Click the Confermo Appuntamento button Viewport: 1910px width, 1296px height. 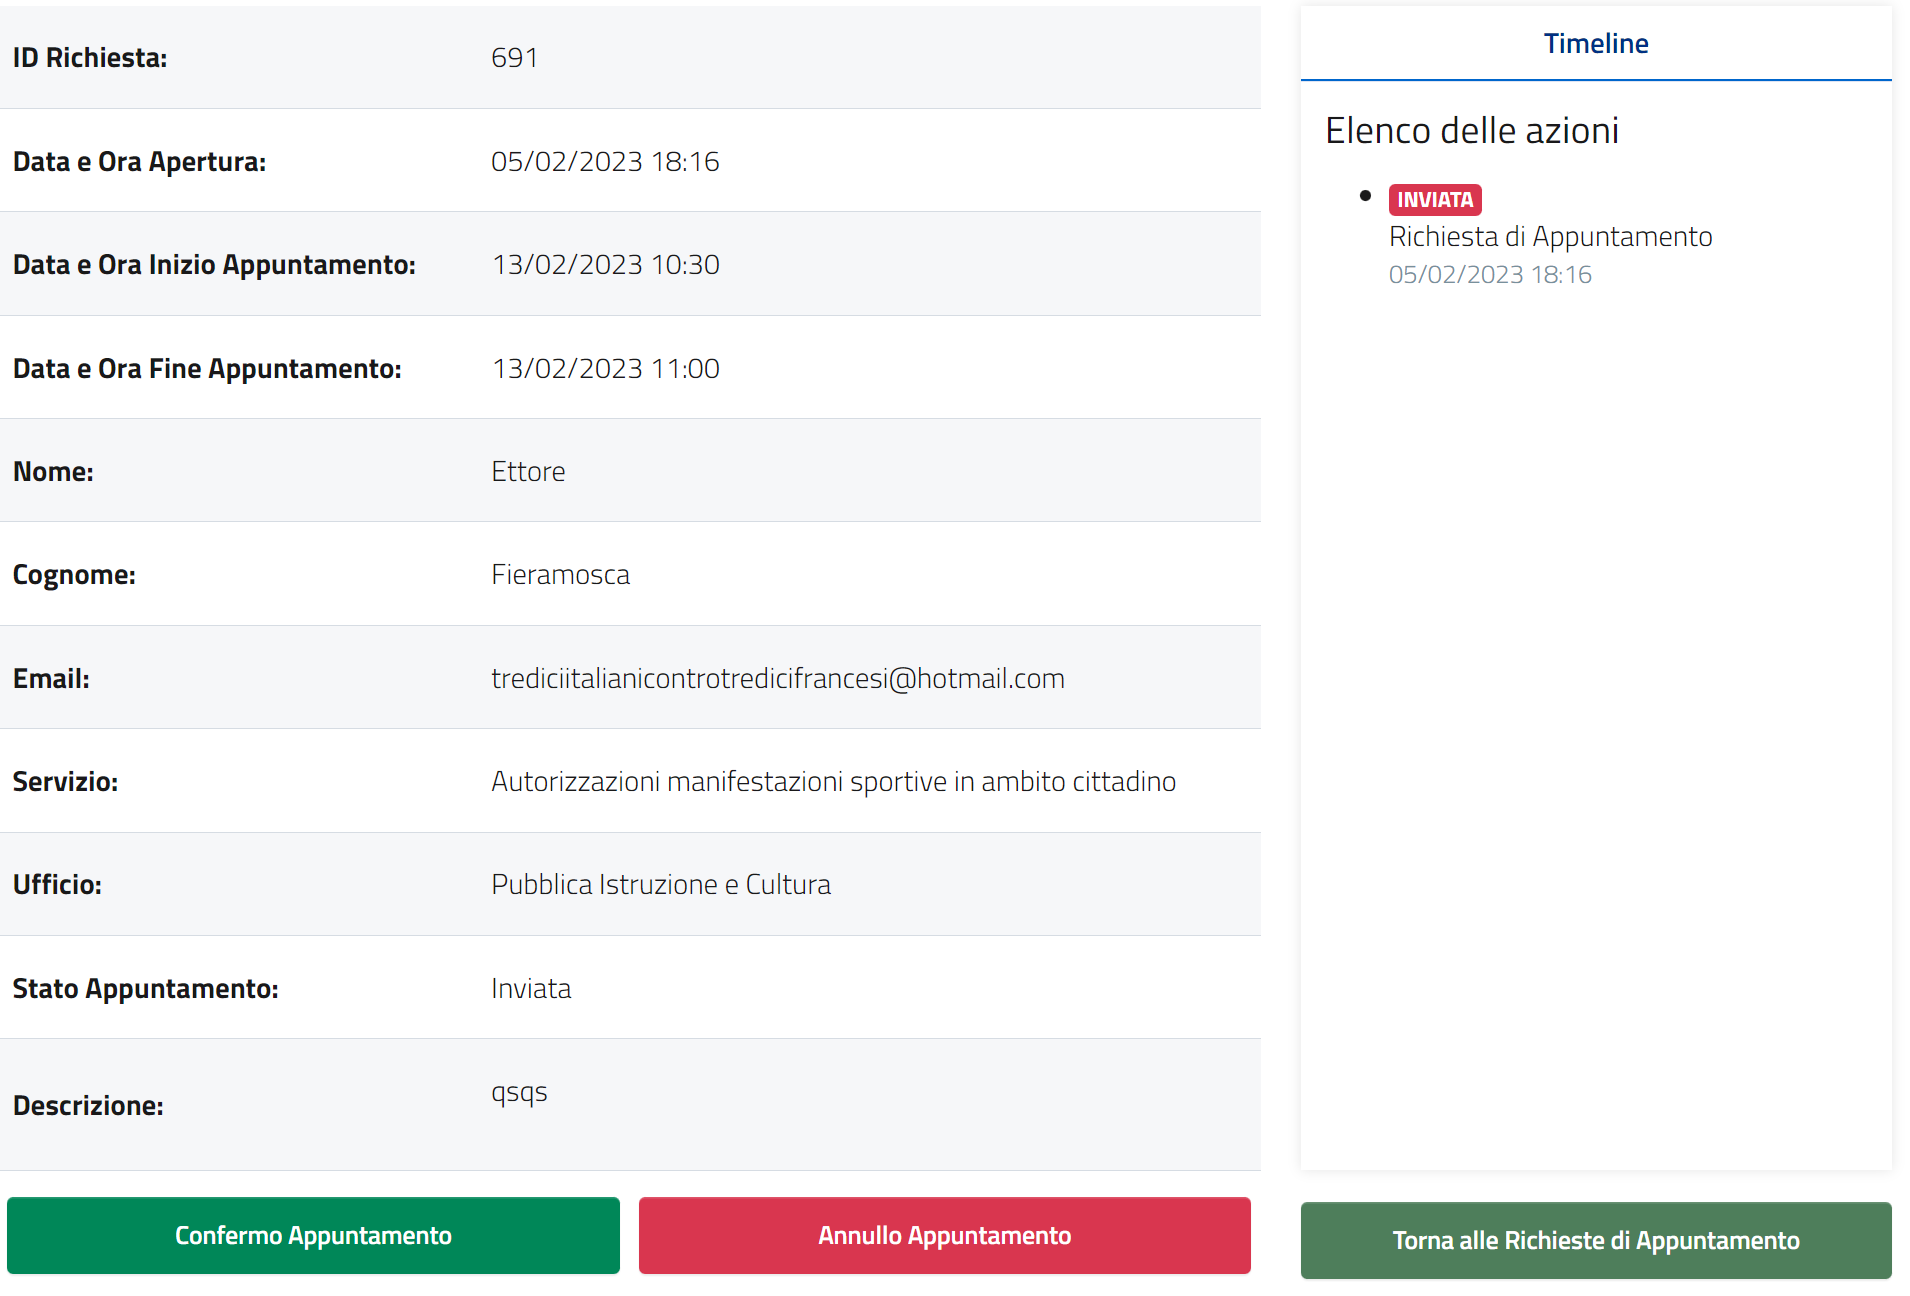(x=313, y=1235)
